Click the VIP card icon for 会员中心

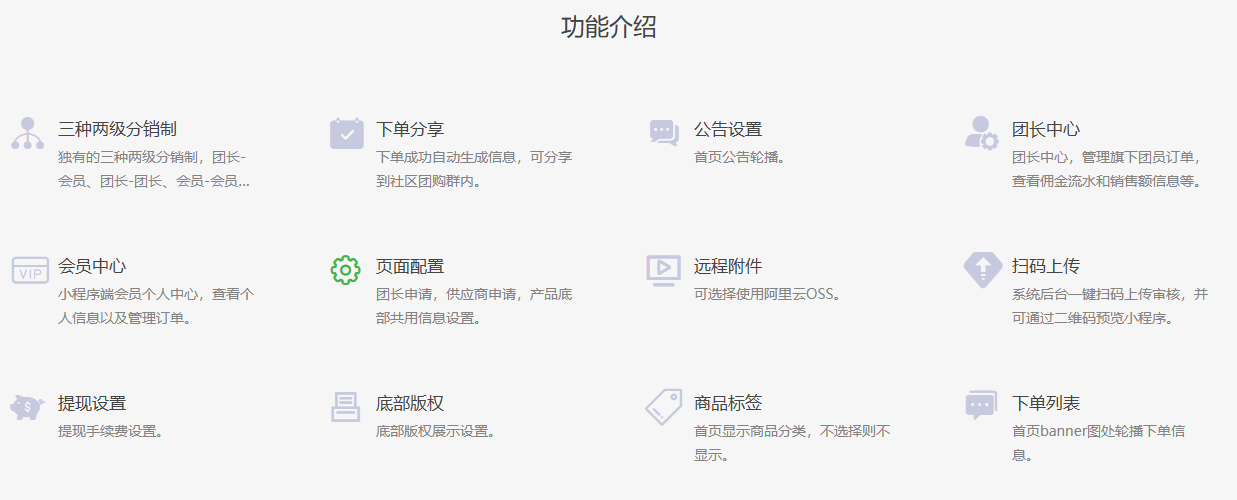(x=29, y=270)
